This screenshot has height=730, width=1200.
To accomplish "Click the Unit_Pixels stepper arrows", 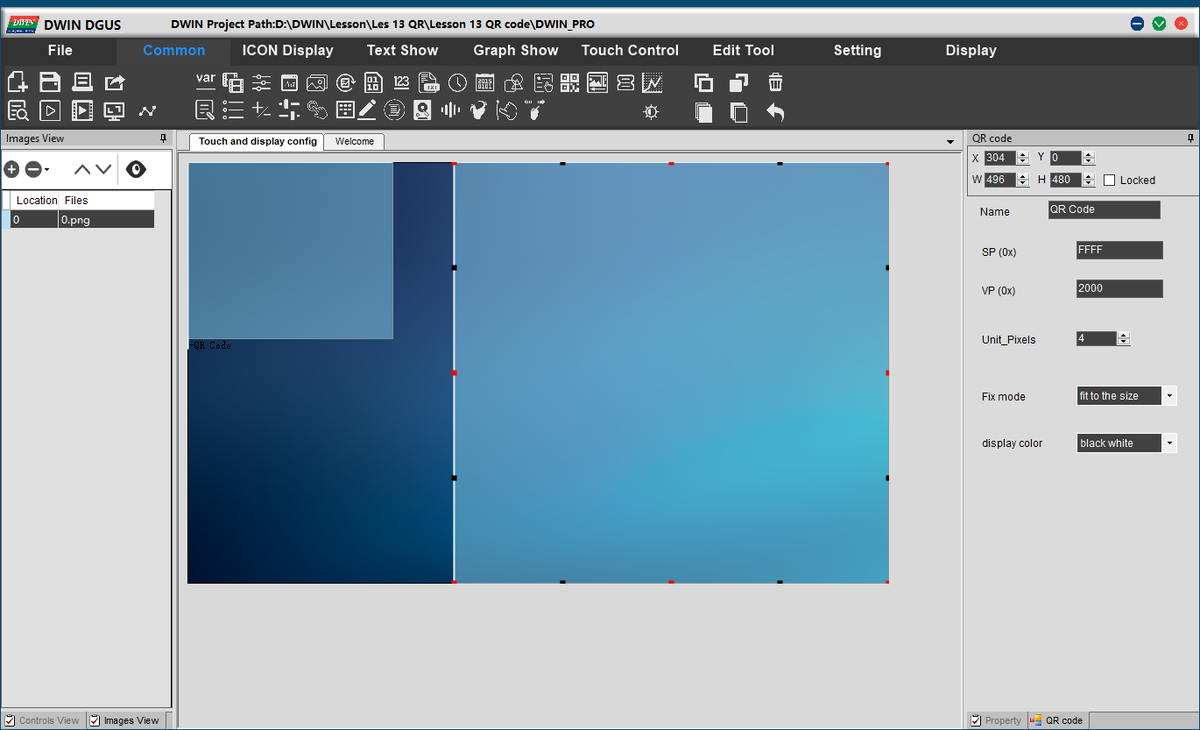I will [x=1124, y=339].
